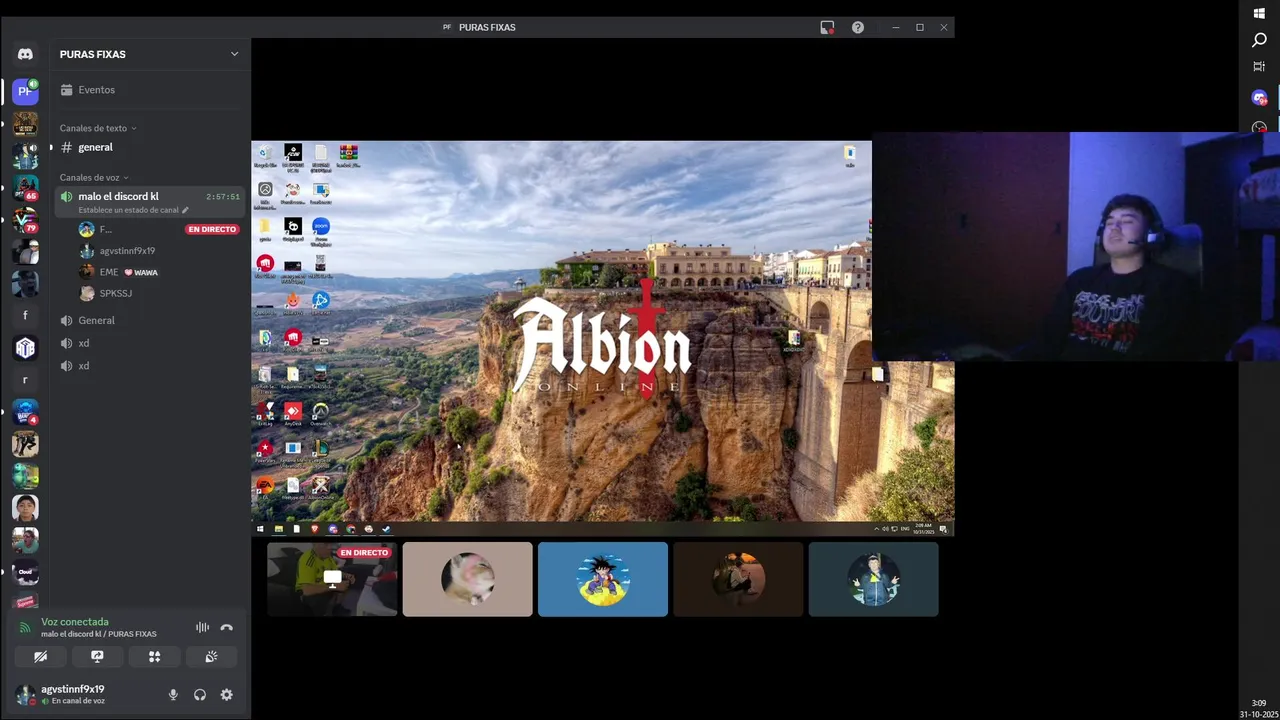Select user SPKSSJ in voice channel
Viewport: 1280px width, 720px height.
[x=158, y=293]
